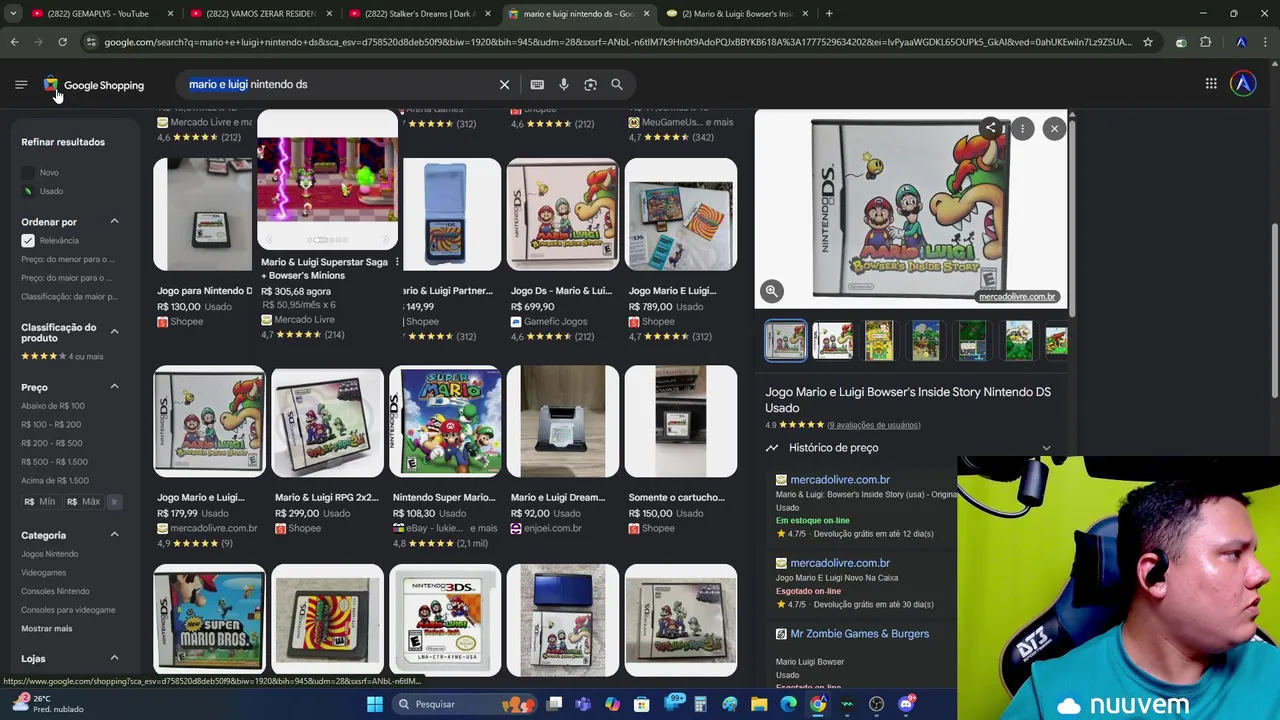Click the Google Shopping logo
Viewport: 1280px width, 720px height.
[94, 85]
